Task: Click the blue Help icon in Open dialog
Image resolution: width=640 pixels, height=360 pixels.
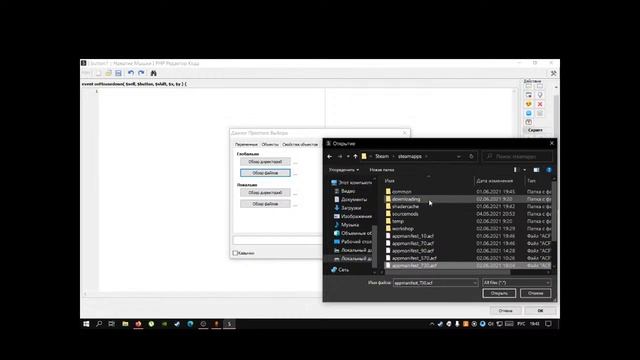Action: [x=549, y=170]
